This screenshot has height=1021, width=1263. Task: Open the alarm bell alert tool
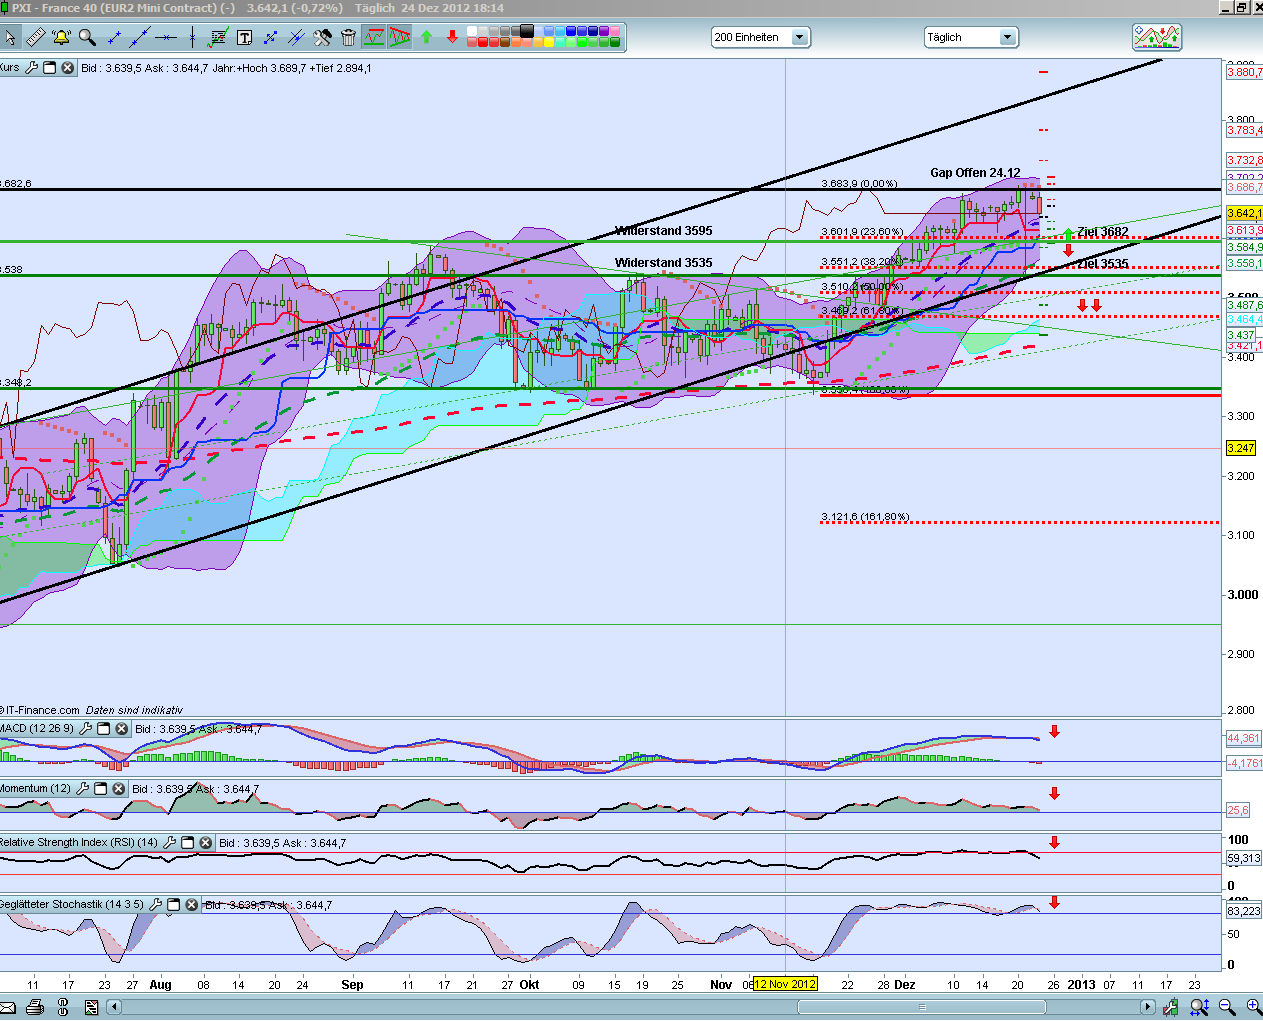pyautogui.click(x=61, y=37)
